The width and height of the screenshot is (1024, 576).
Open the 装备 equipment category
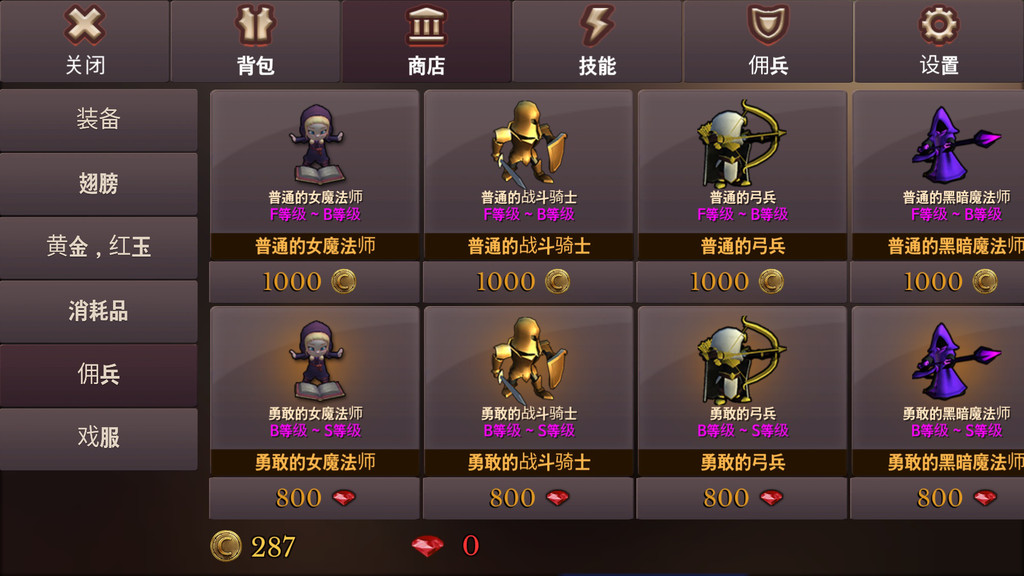pos(99,120)
